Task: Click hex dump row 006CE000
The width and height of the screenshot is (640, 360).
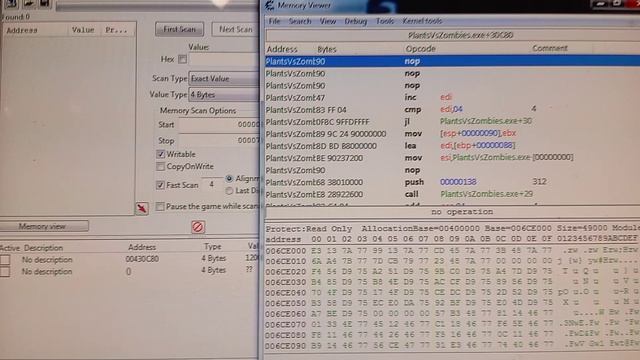Action: tap(452, 251)
